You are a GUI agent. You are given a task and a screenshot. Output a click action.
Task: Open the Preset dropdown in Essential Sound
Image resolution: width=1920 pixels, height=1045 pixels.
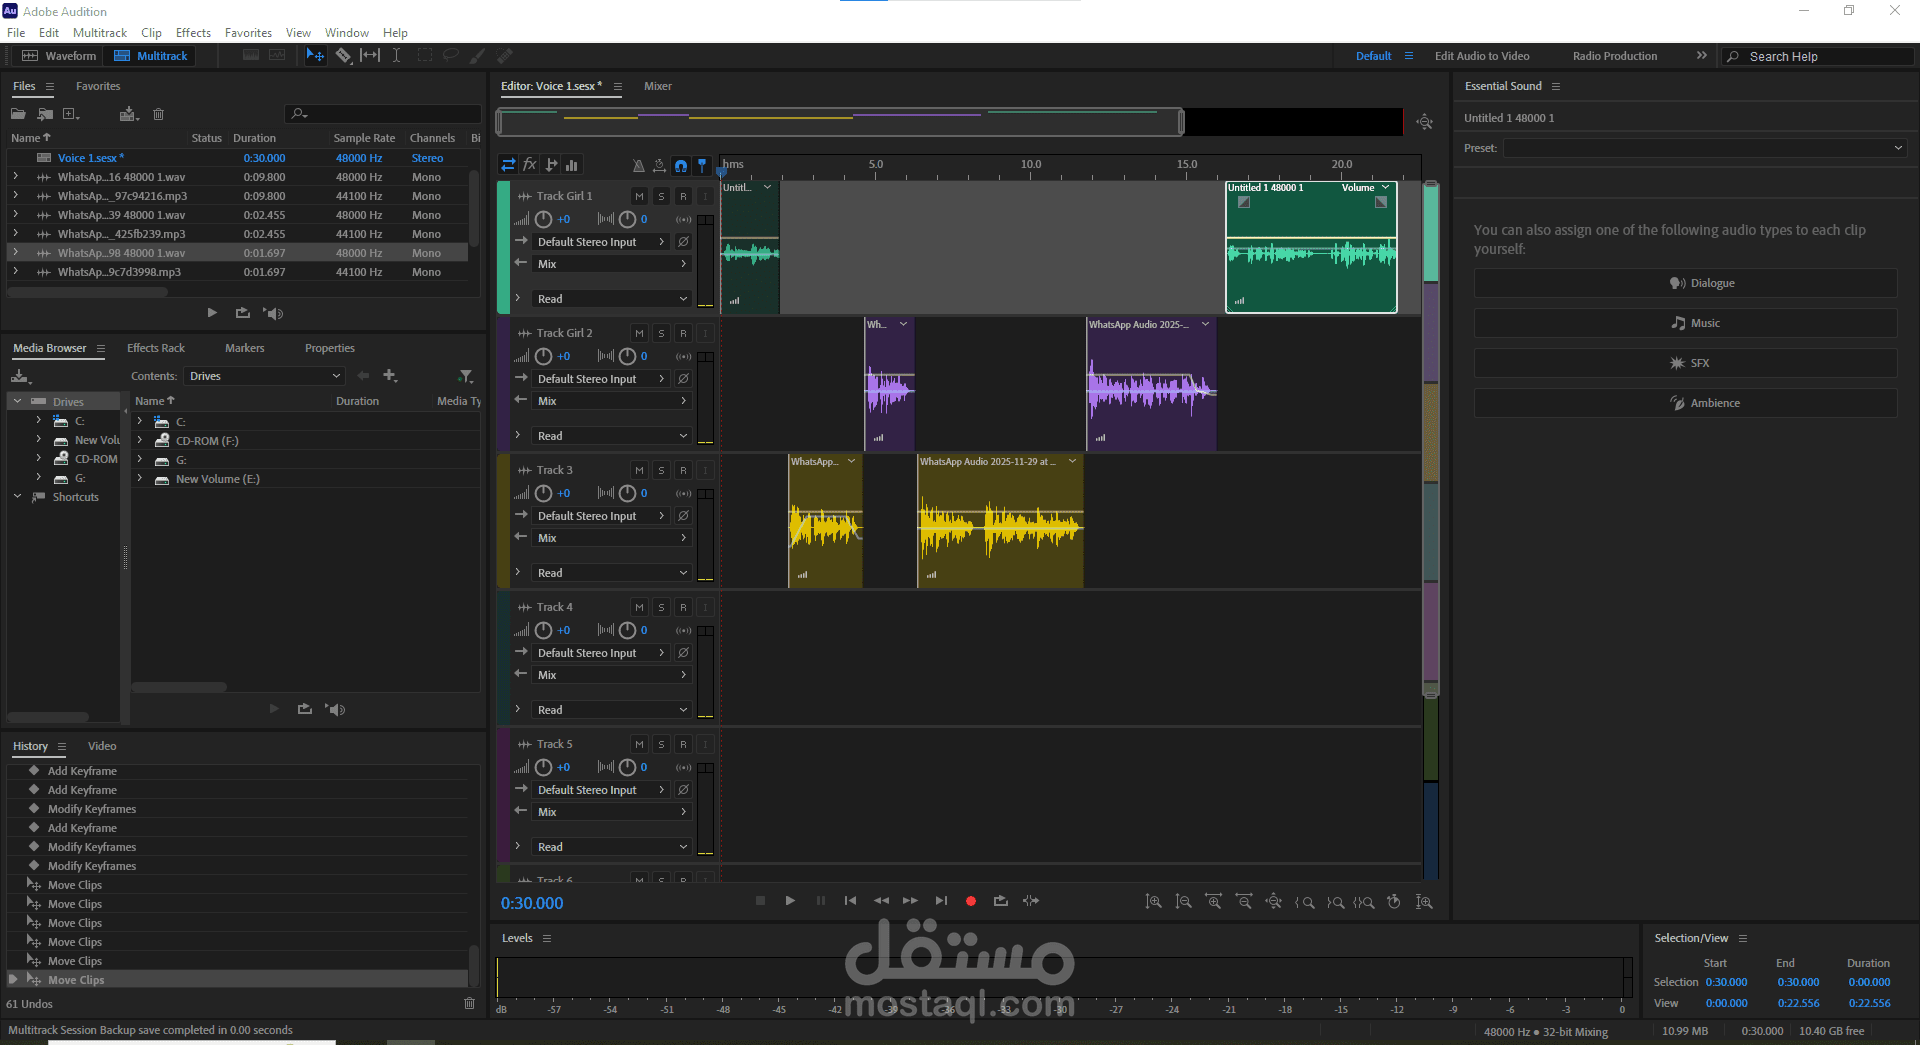pyautogui.click(x=1705, y=148)
